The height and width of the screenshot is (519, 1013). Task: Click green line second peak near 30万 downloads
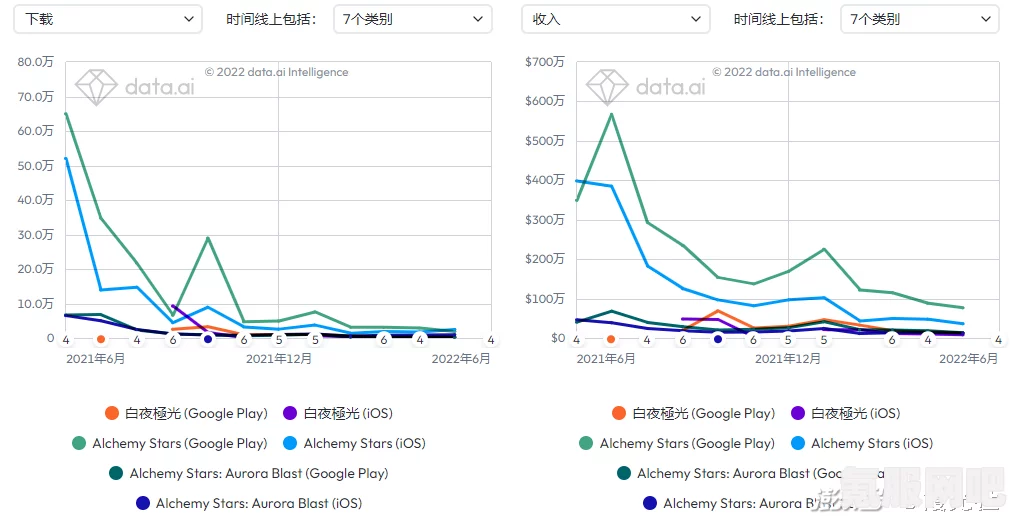point(208,238)
